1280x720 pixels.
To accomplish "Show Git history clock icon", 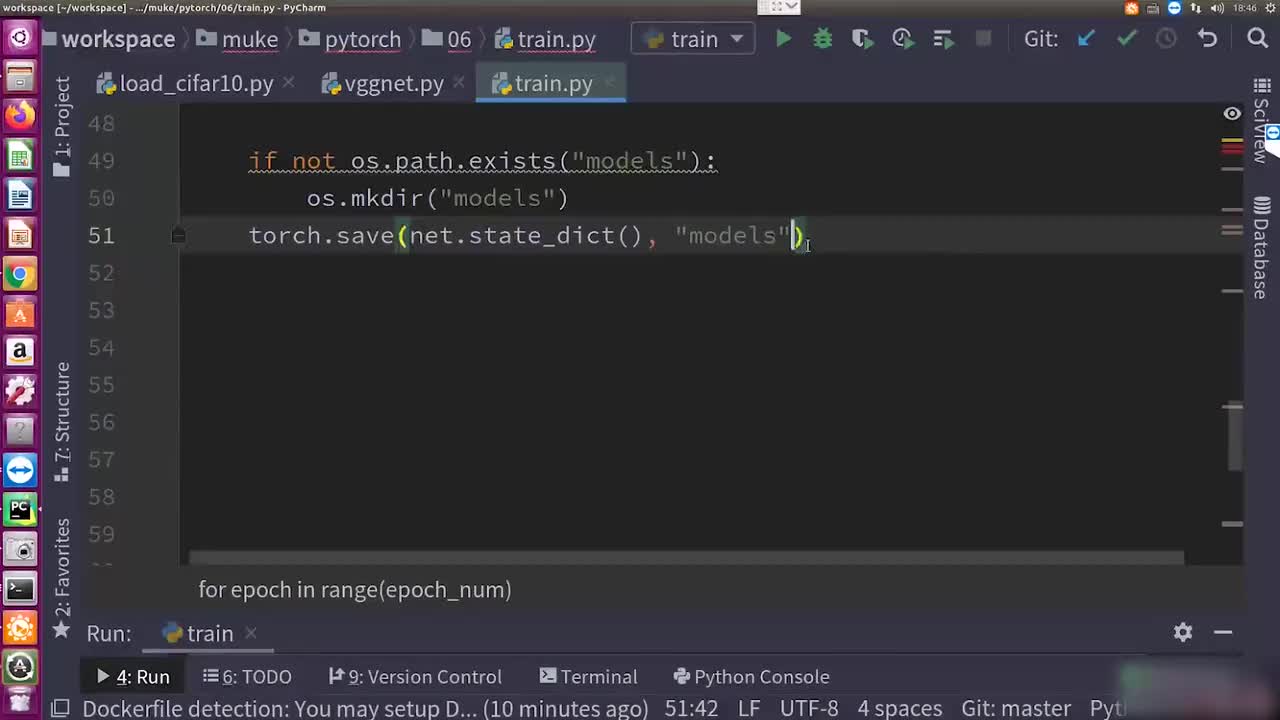I will click(1166, 39).
